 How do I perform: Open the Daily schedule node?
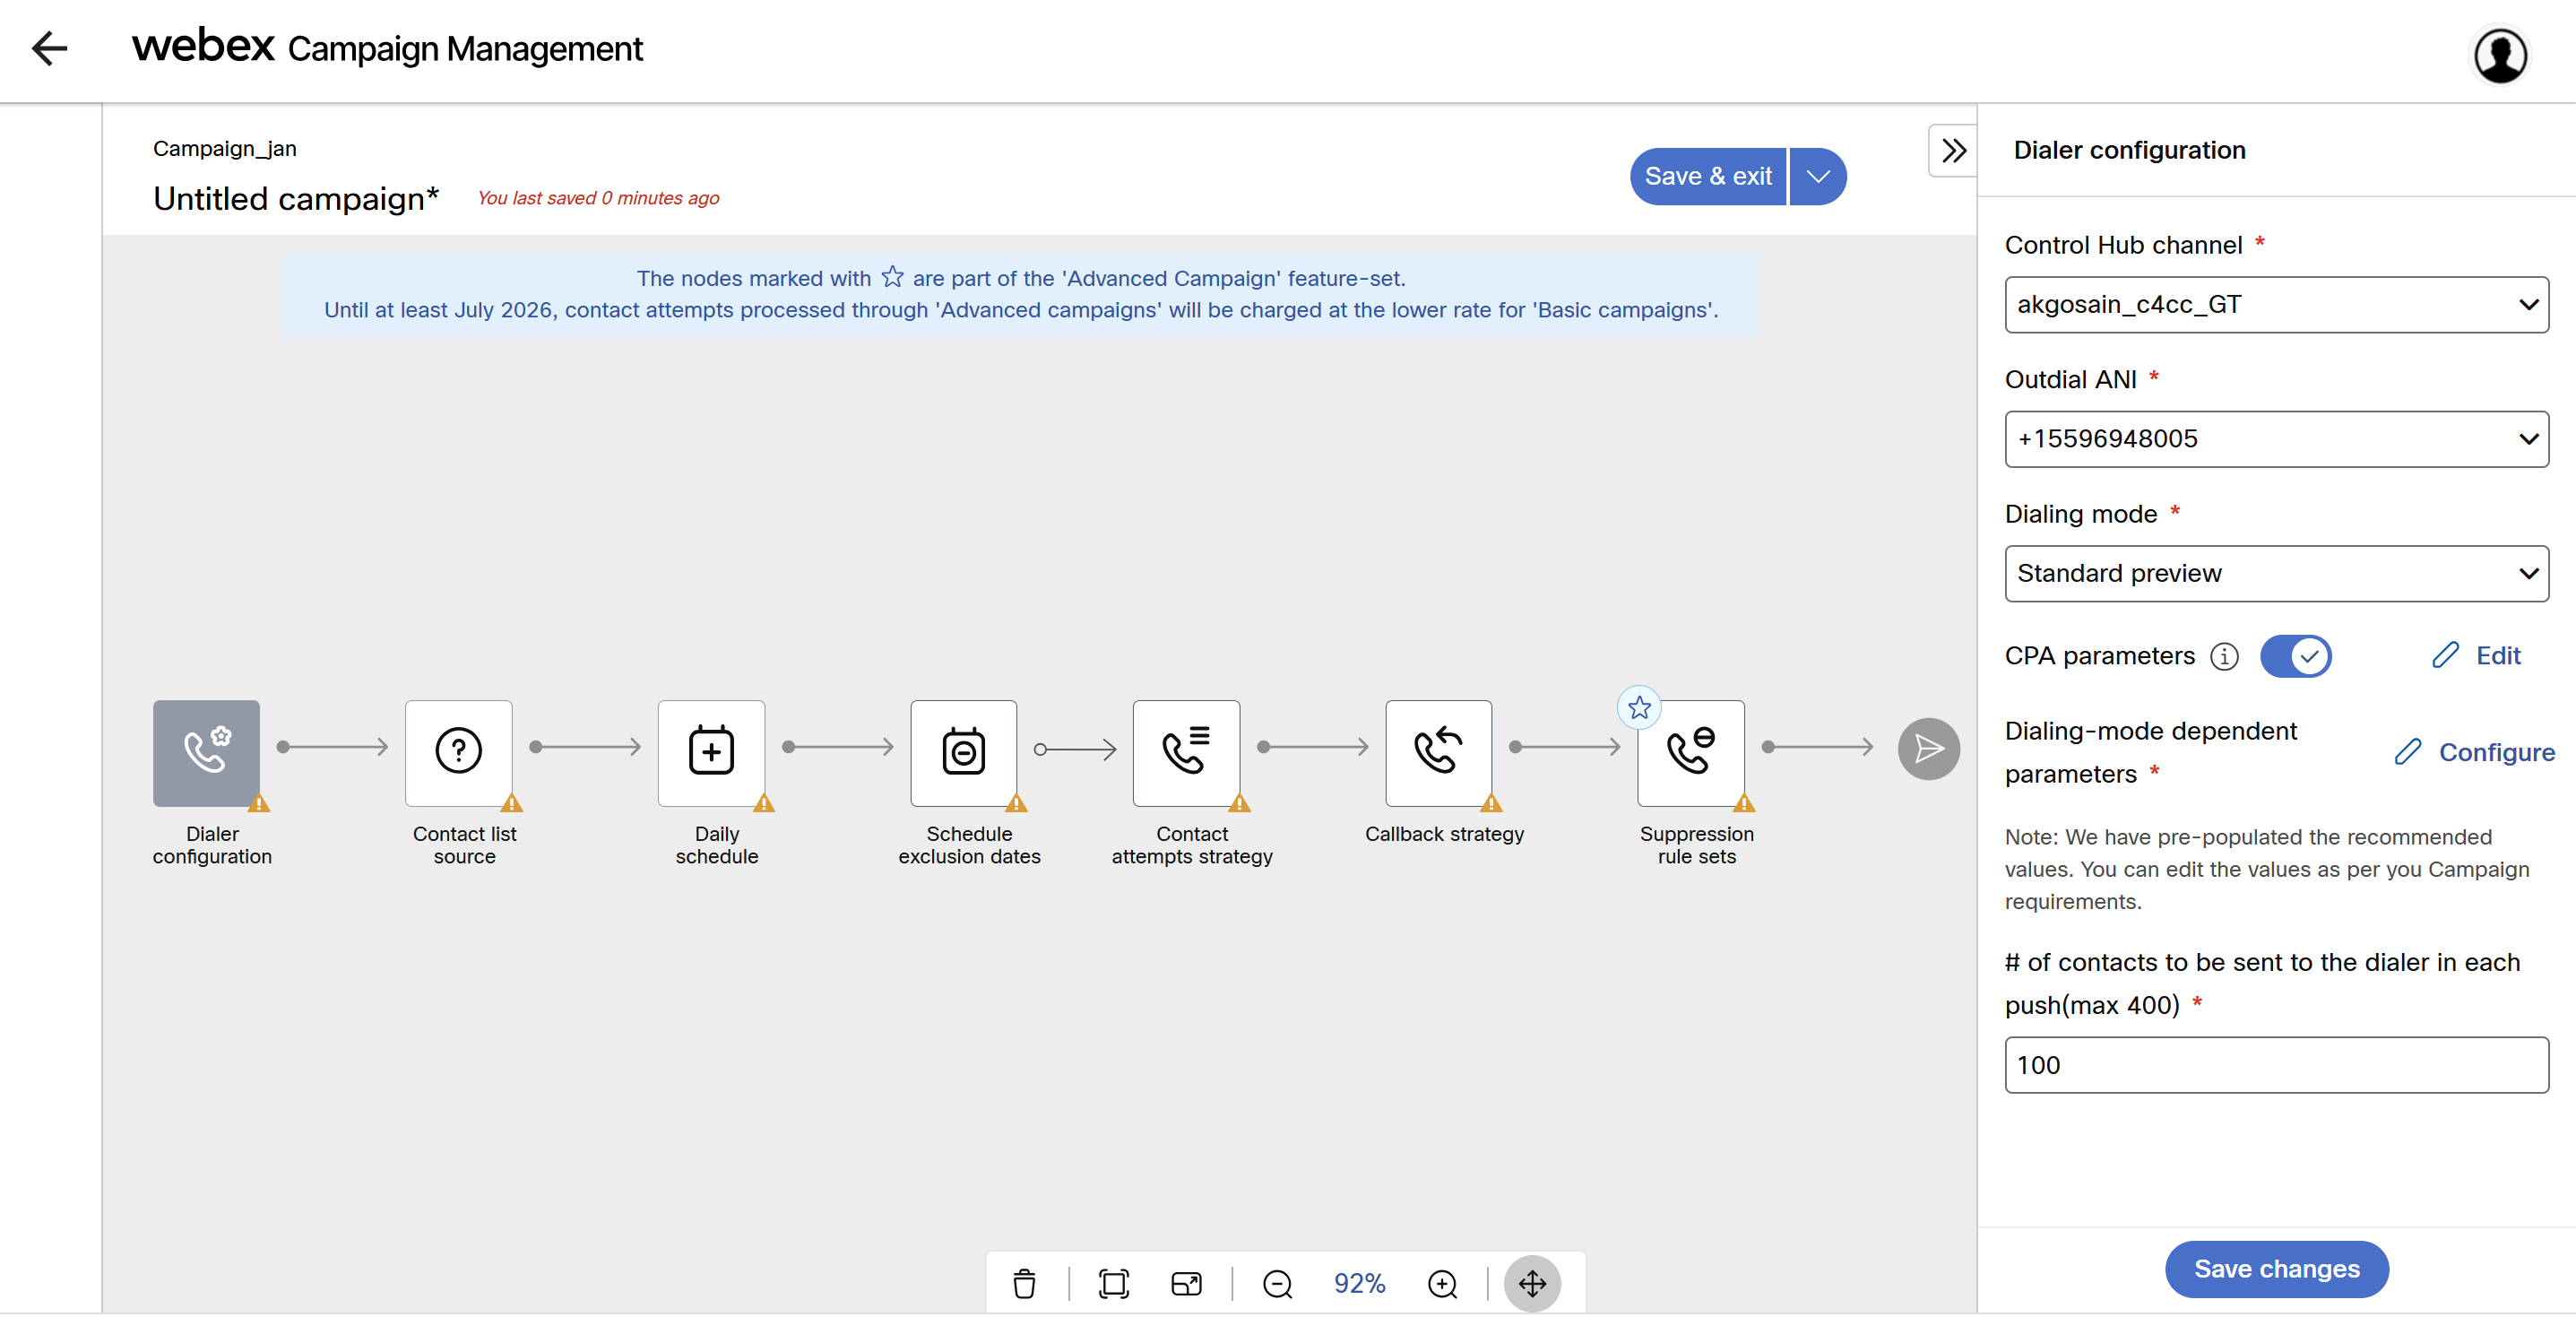711,752
